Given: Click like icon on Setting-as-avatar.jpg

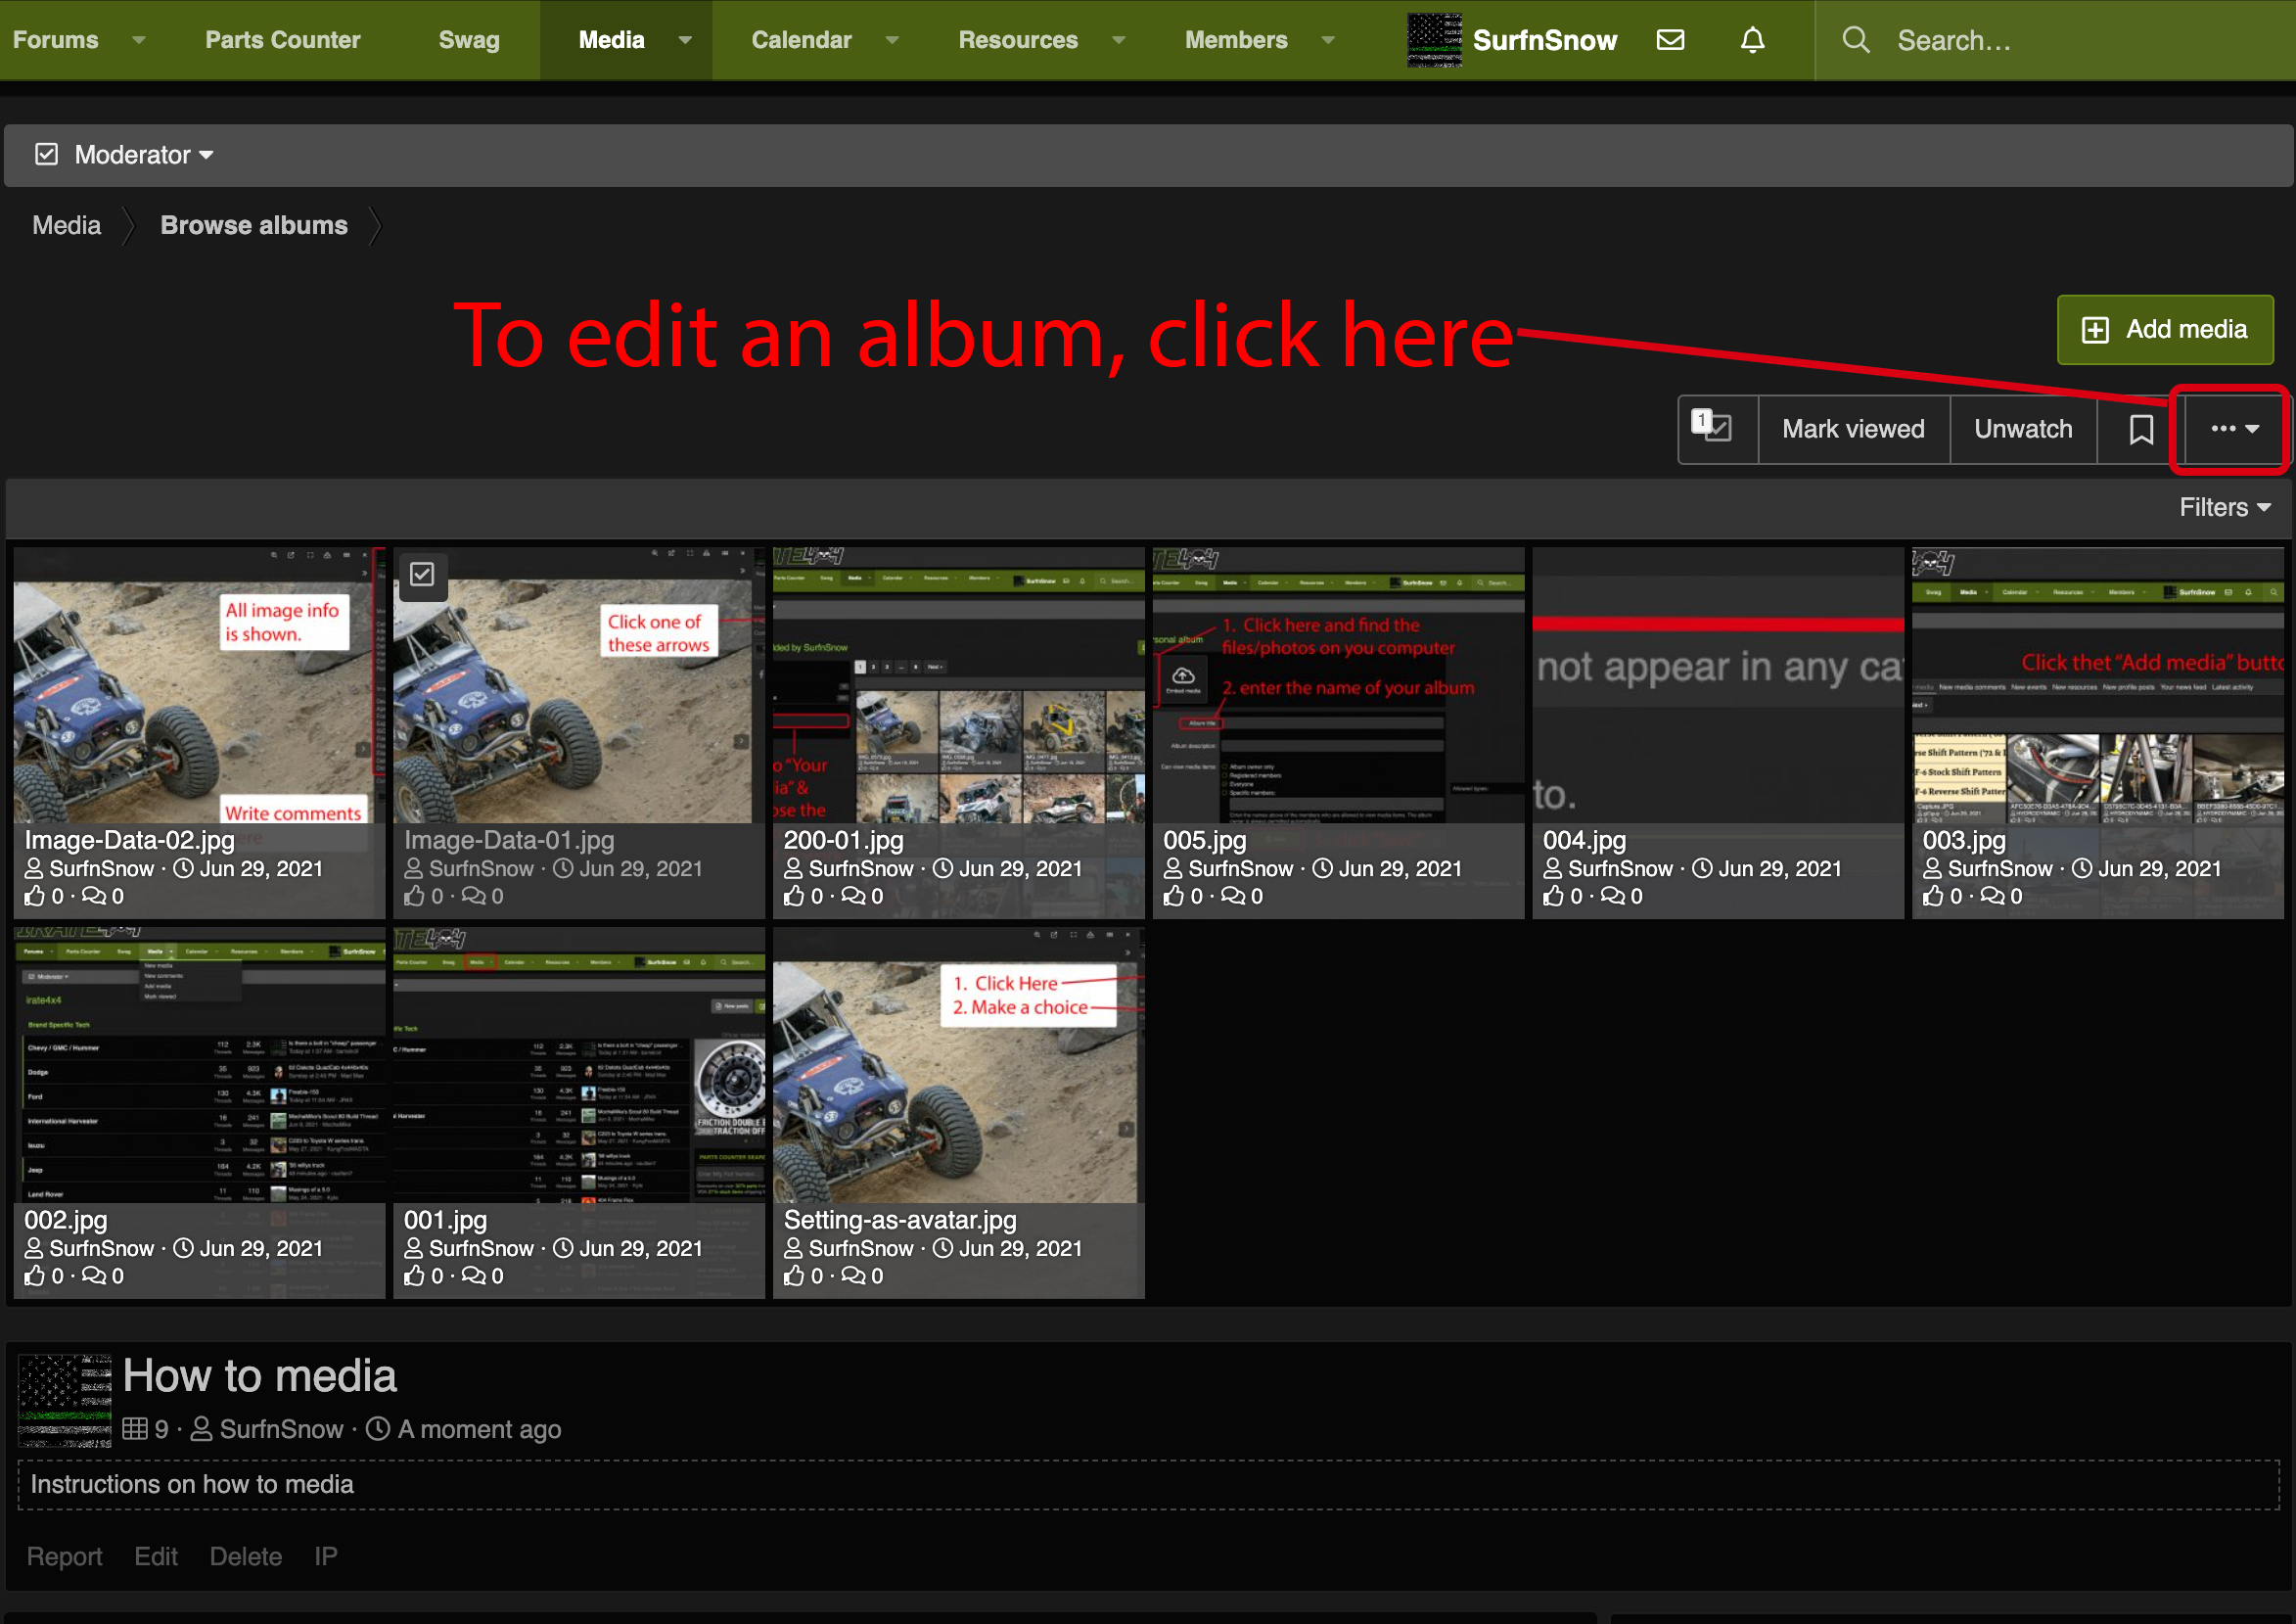Looking at the screenshot, I should 794,1276.
